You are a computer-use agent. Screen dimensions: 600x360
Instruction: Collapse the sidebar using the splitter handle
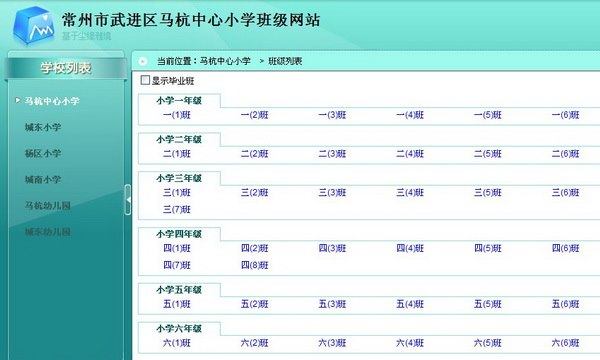click(128, 199)
